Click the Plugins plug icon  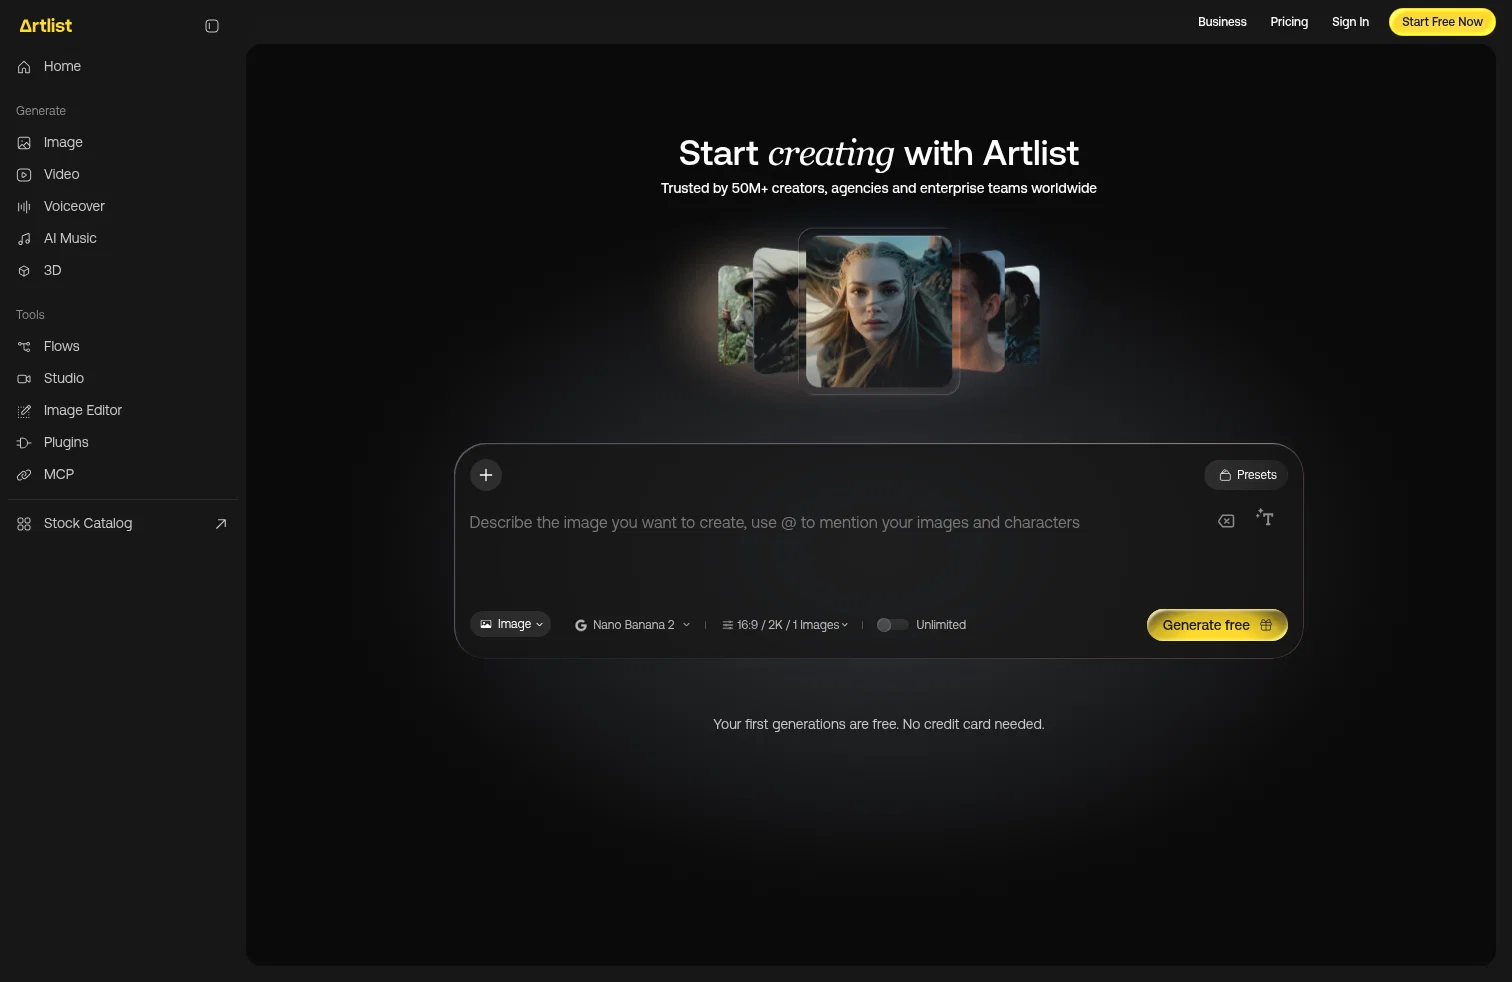point(24,443)
